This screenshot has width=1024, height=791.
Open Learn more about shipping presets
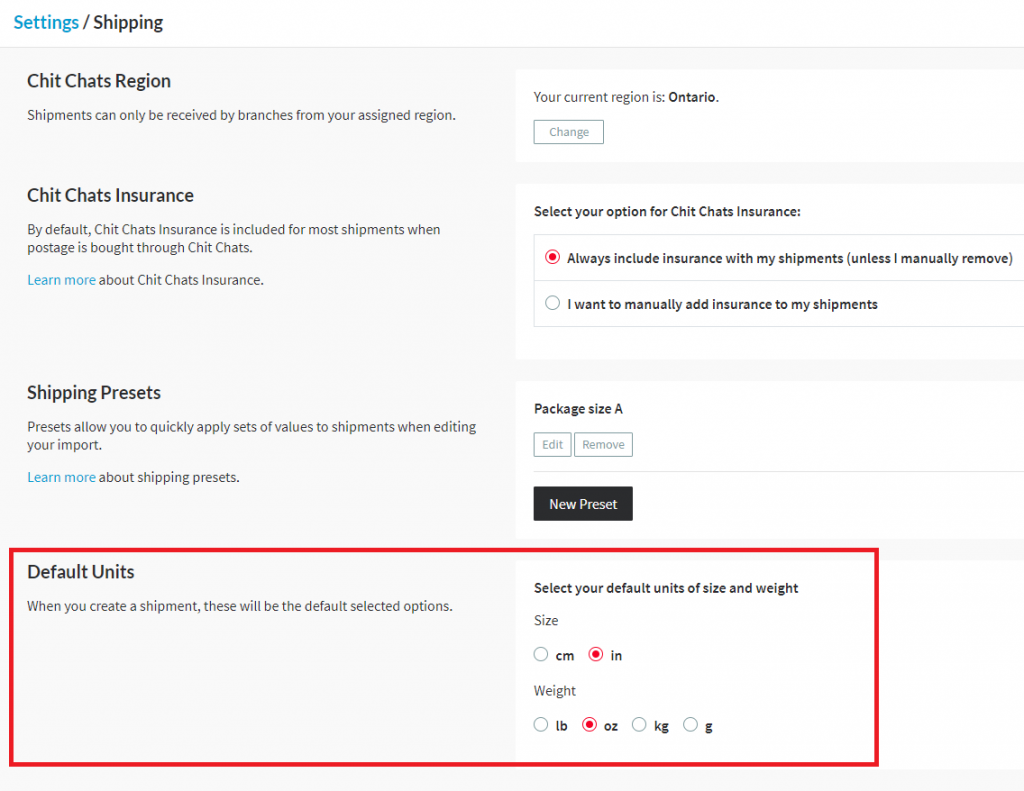pos(61,477)
